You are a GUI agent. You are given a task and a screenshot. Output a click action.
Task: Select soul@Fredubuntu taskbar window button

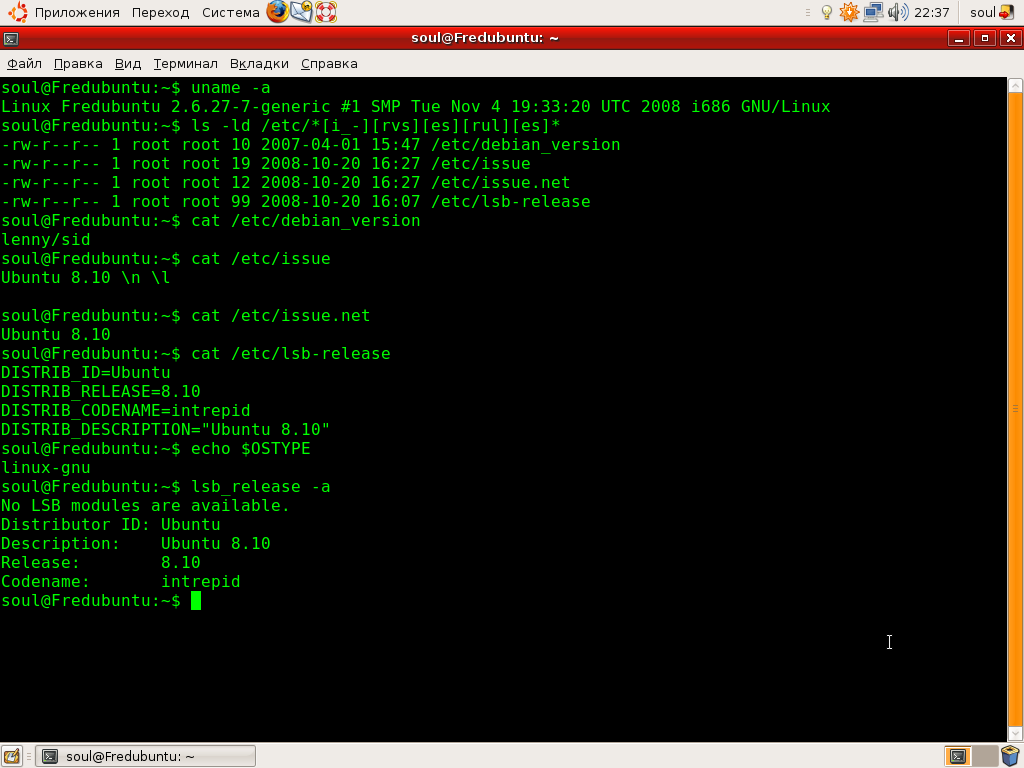[x=146, y=756]
